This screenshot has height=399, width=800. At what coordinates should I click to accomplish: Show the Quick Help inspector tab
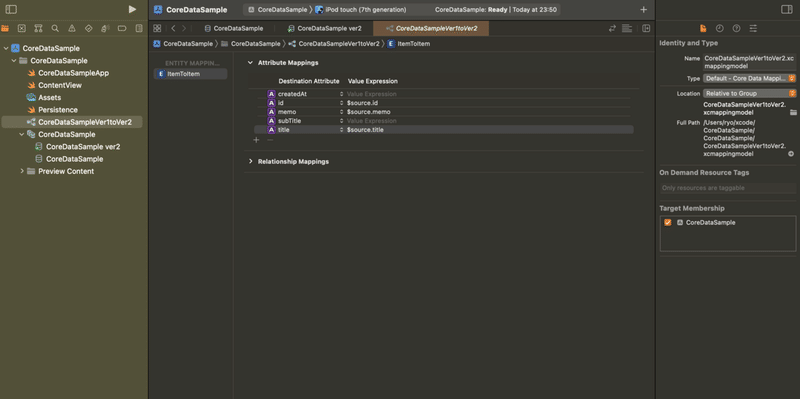pyautogui.click(x=736, y=29)
